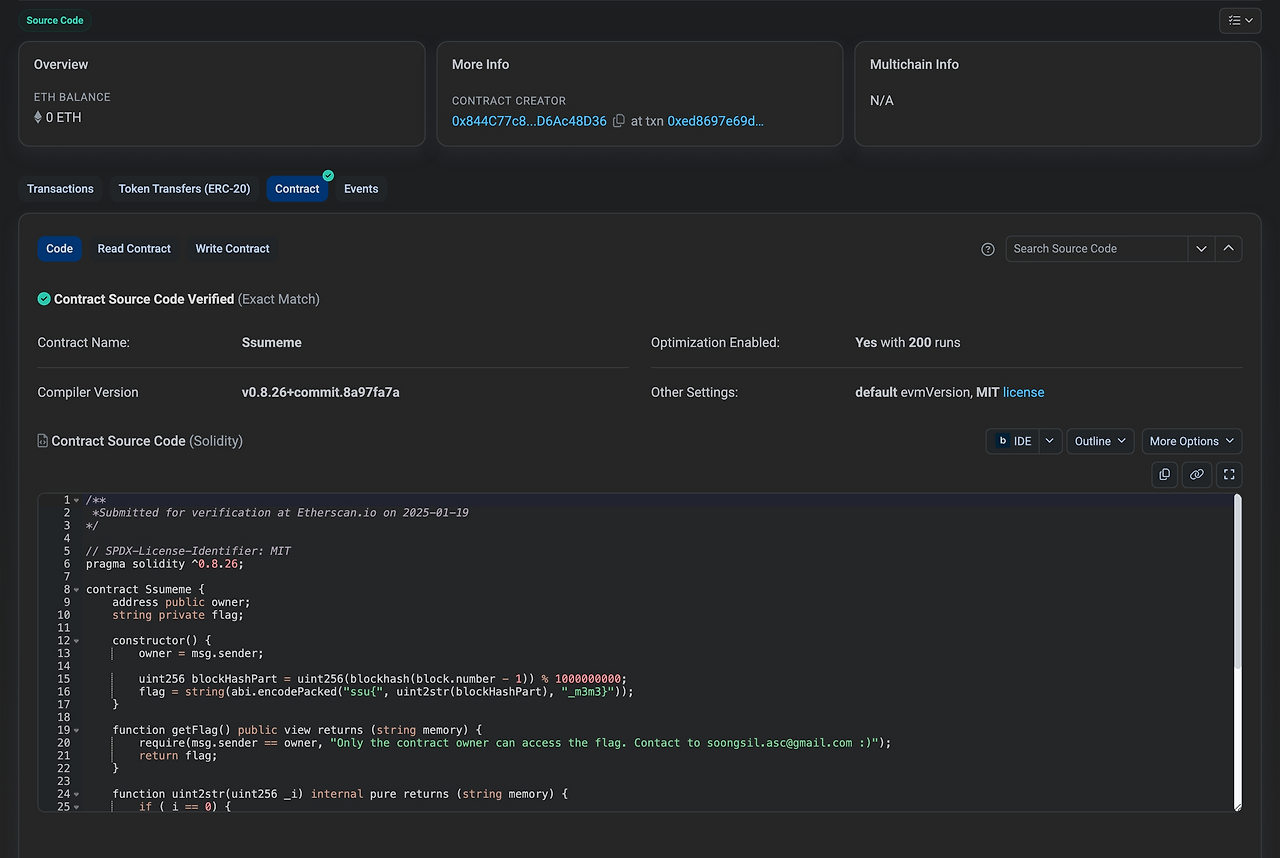Switch to the Transactions tab
Viewport: 1280px width, 858px height.
click(60, 189)
